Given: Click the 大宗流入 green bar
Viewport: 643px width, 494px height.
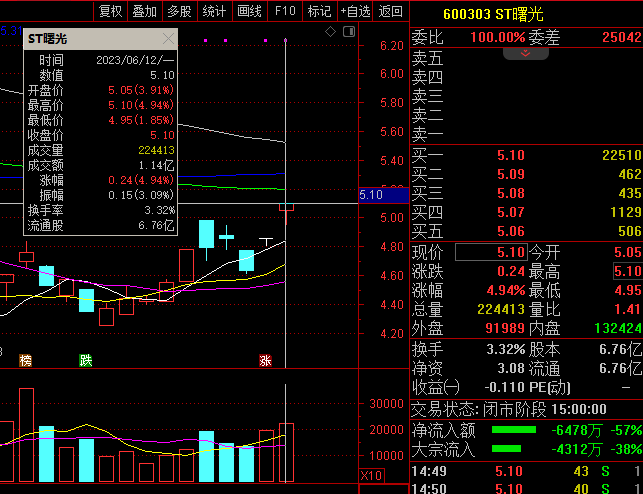Looking at the screenshot, I should [x=506, y=449].
